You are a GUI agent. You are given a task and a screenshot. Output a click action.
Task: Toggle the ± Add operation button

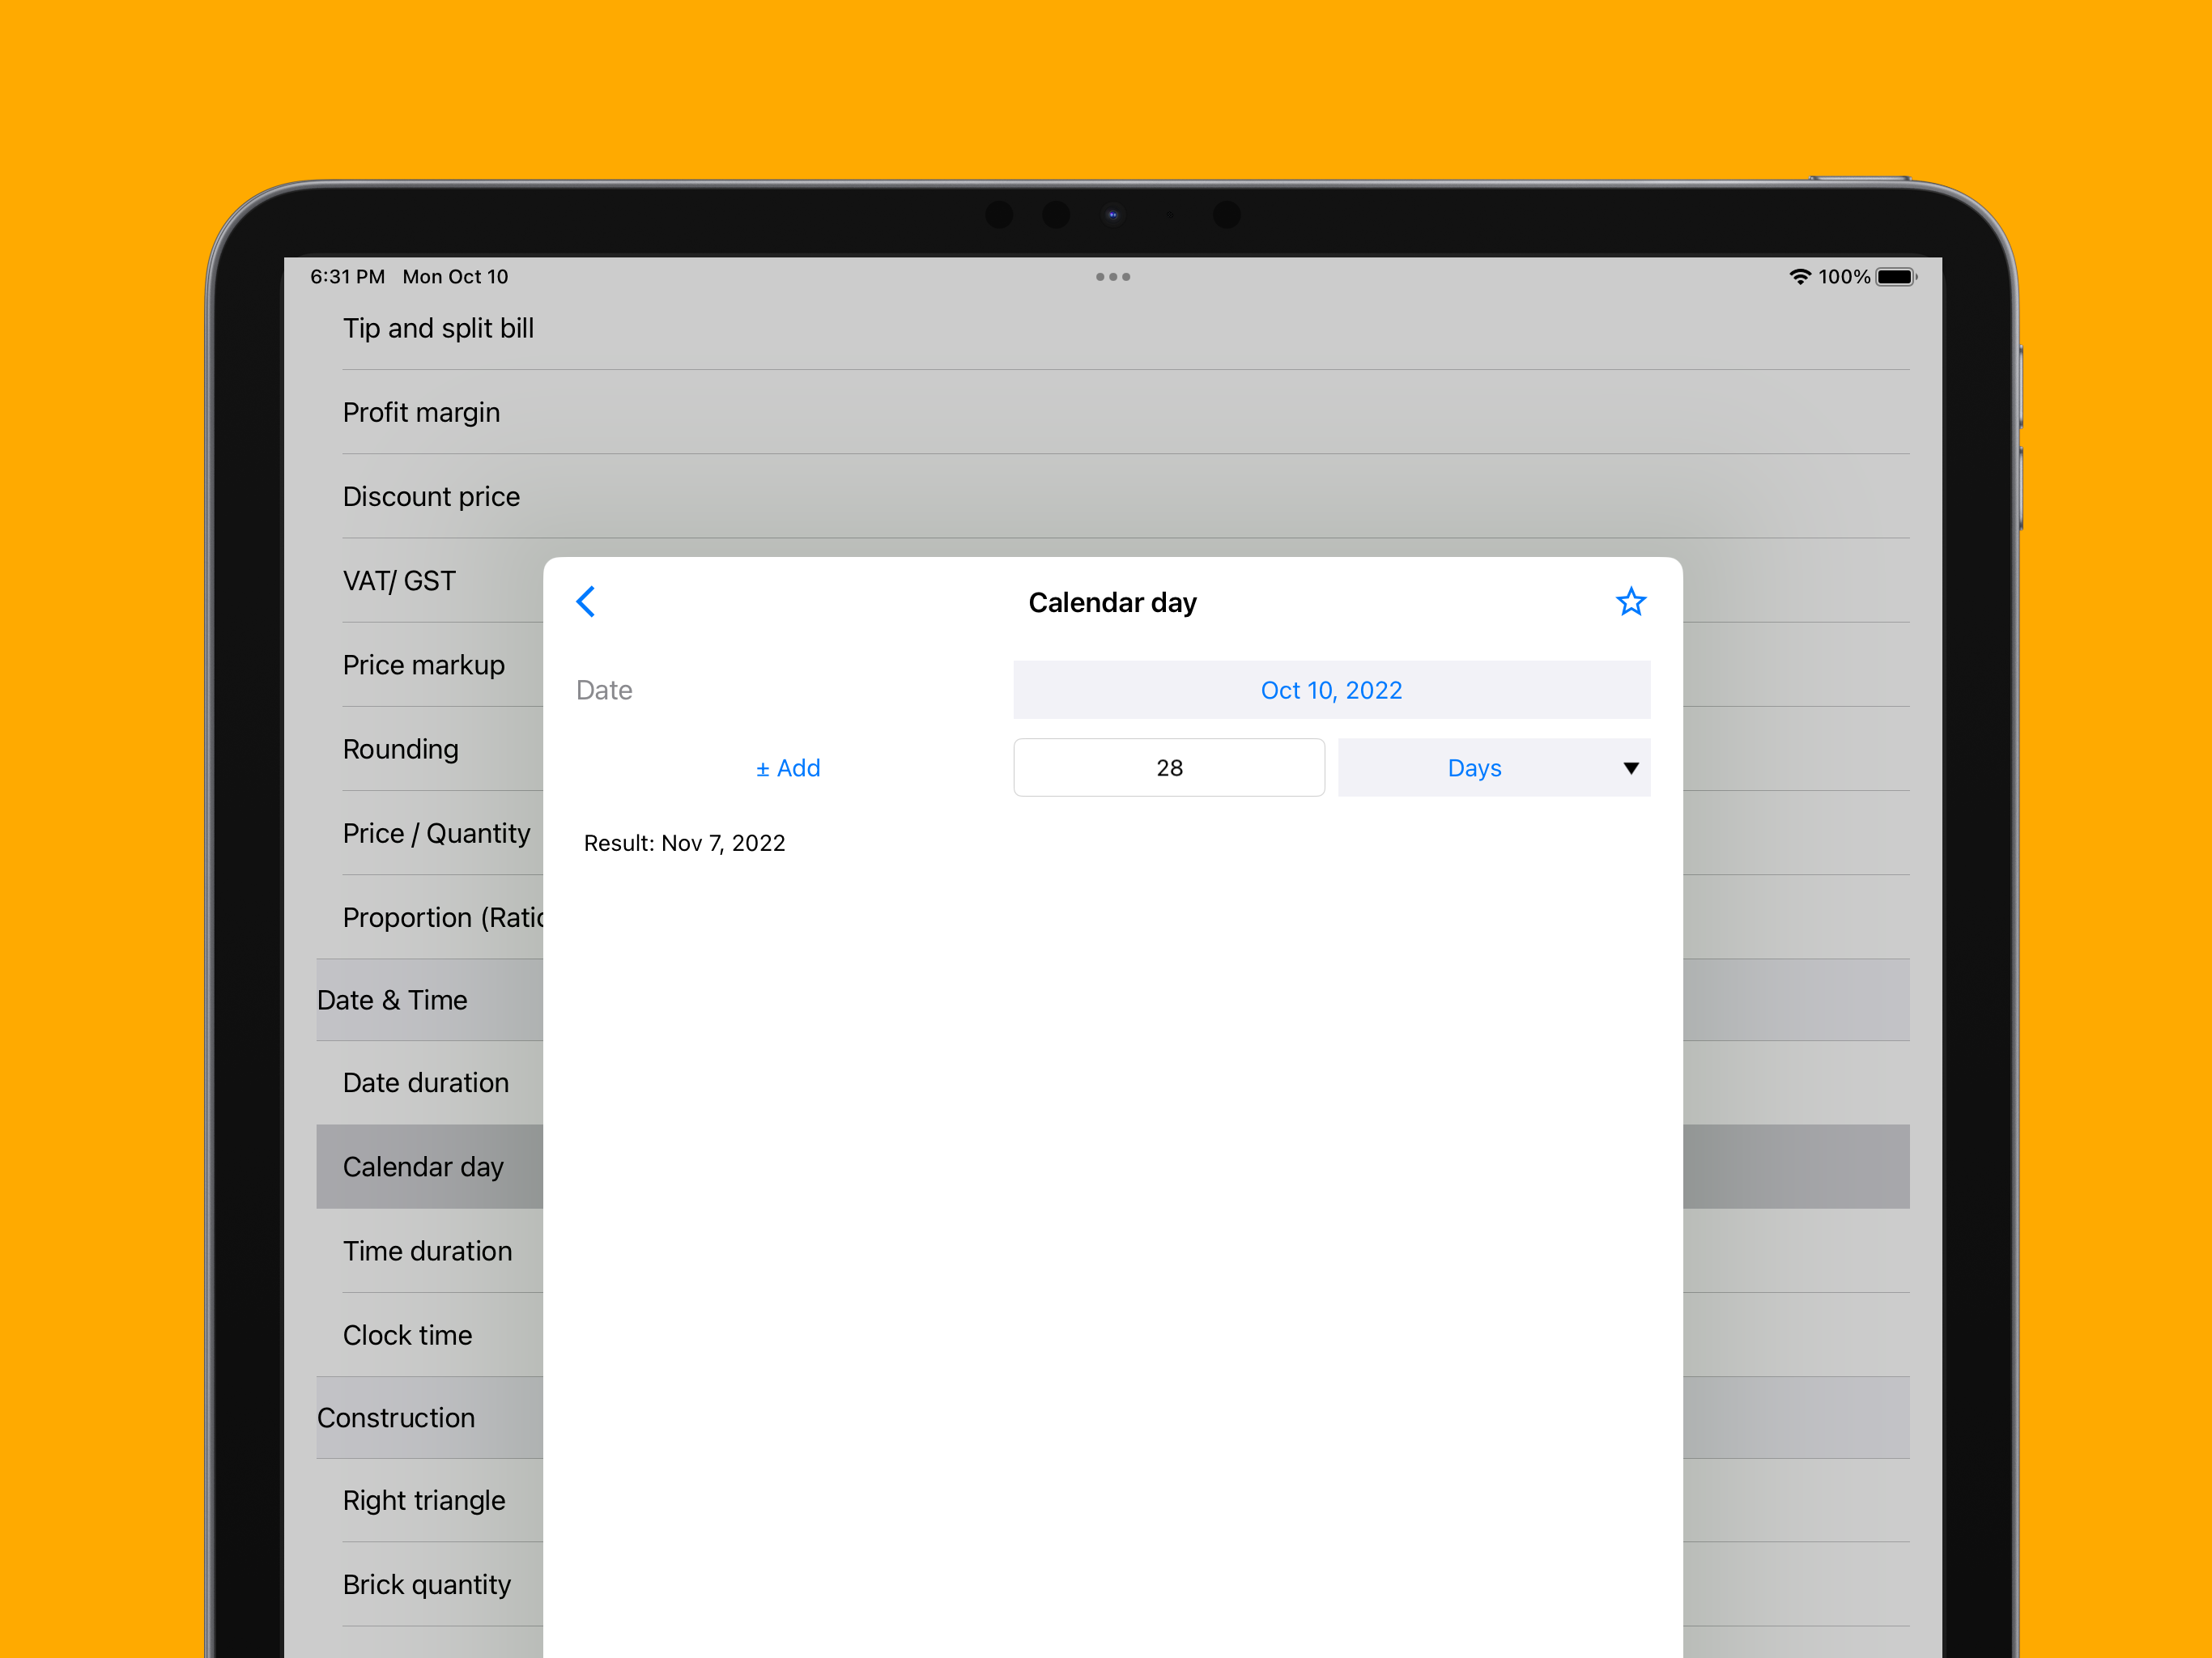click(x=787, y=768)
